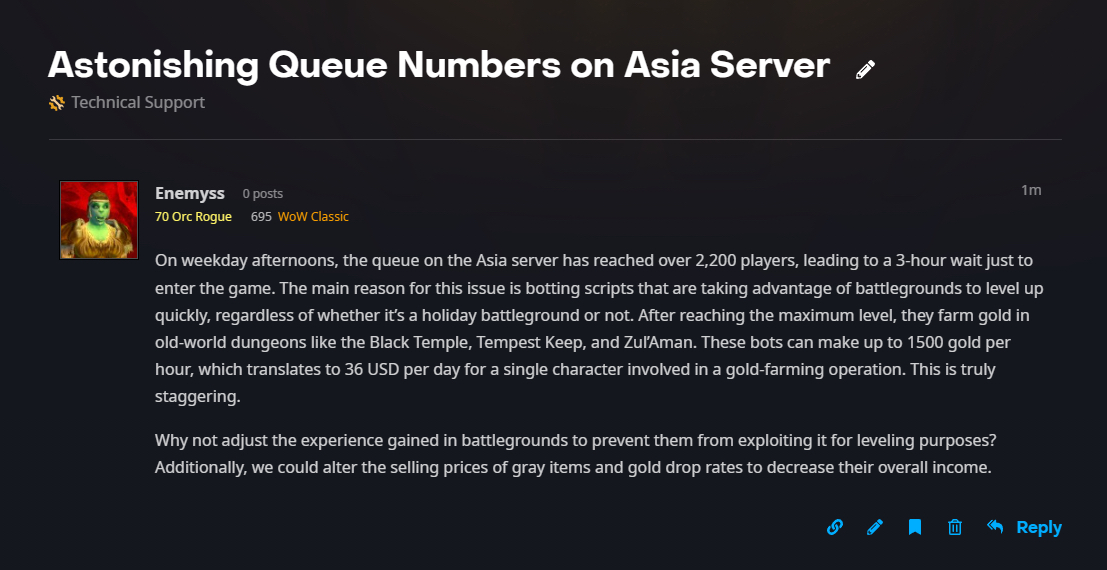Click the "0 posts" count
The height and width of the screenshot is (570, 1107).
pos(263,194)
